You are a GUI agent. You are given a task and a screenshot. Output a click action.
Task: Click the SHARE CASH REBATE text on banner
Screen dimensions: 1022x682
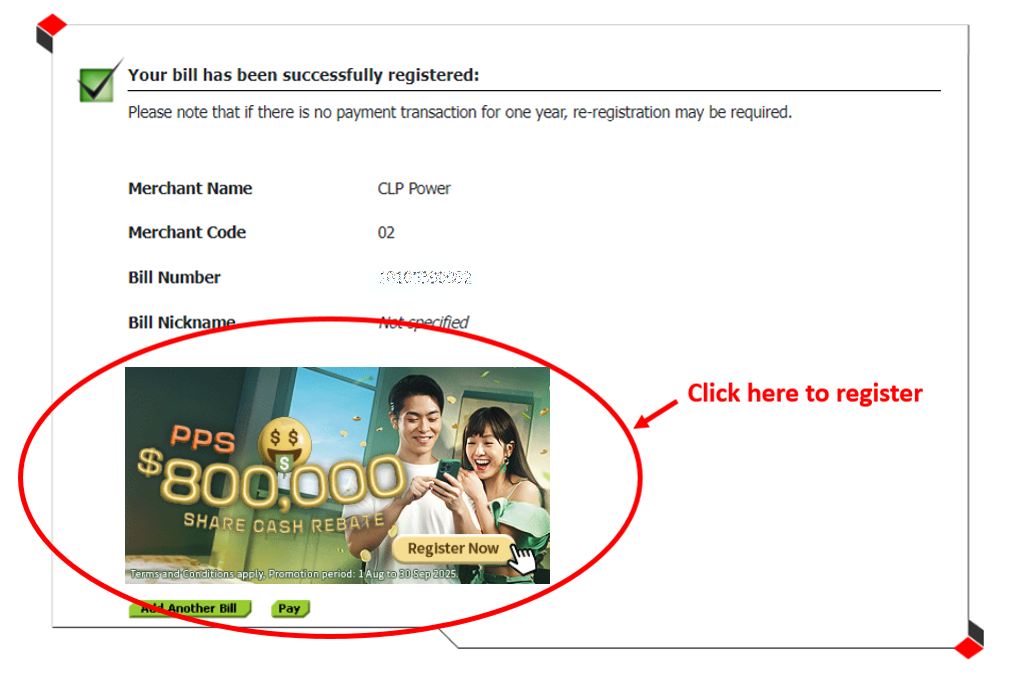[x=284, y=523]
